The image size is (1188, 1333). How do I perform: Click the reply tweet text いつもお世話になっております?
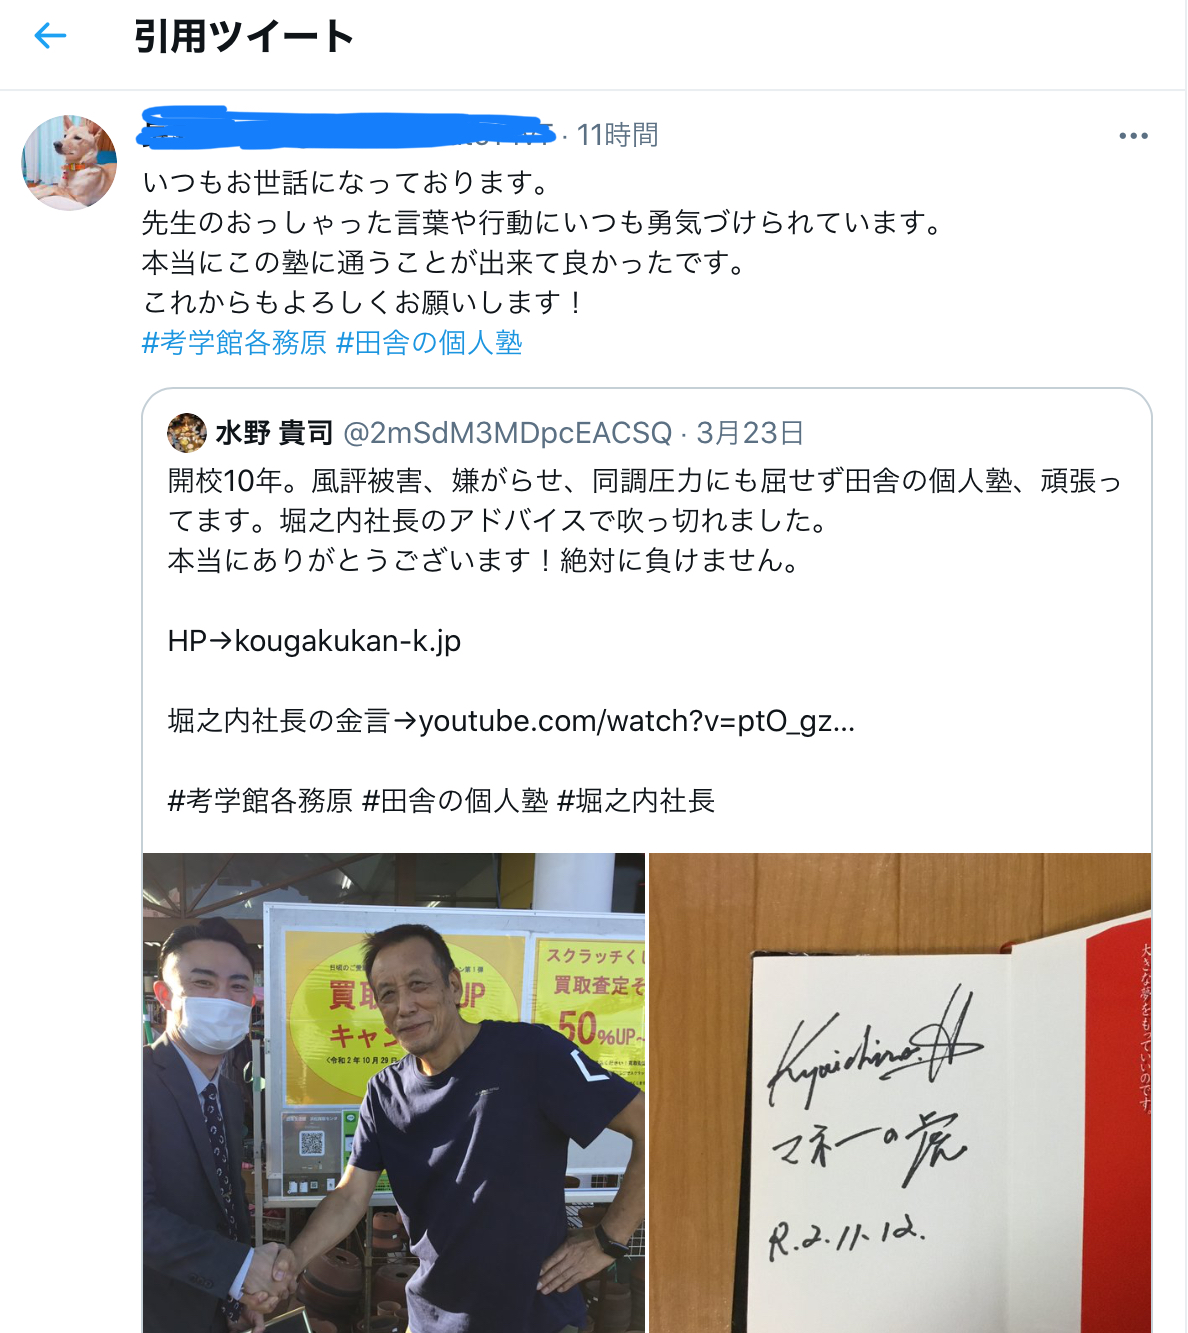pos(346,183)
